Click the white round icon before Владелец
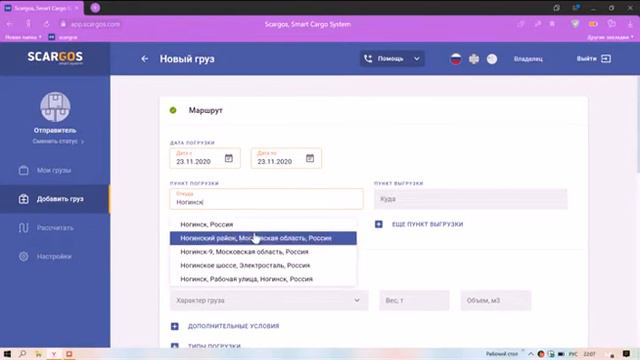The height and width of the screenshot is (360, 640). tap(492, 59)
